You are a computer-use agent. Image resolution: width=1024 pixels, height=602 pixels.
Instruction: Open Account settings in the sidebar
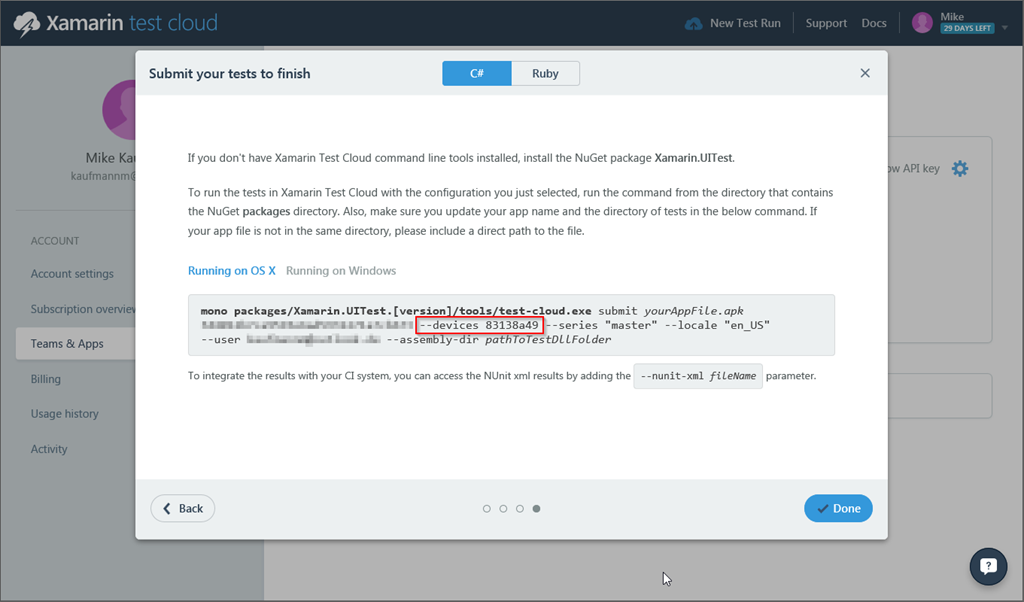point(72,274)
